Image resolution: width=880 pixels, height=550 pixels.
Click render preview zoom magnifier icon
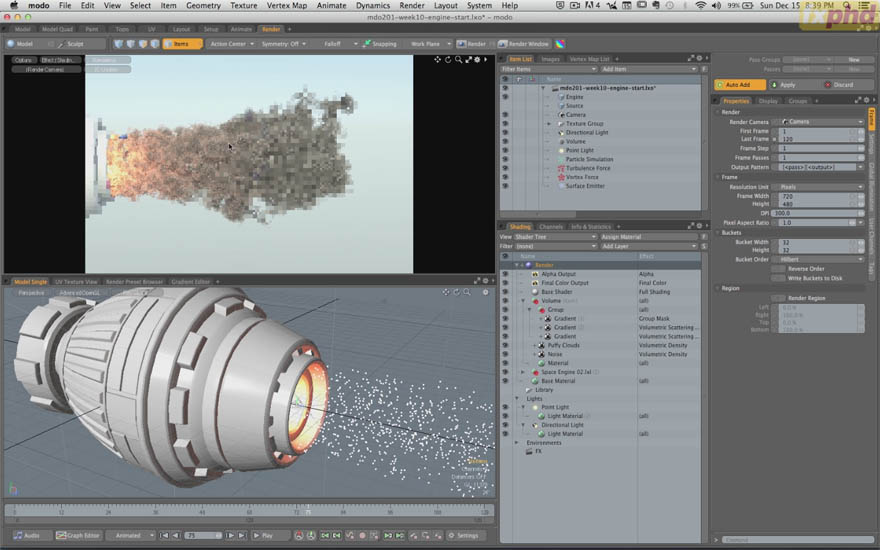point(459,59)
